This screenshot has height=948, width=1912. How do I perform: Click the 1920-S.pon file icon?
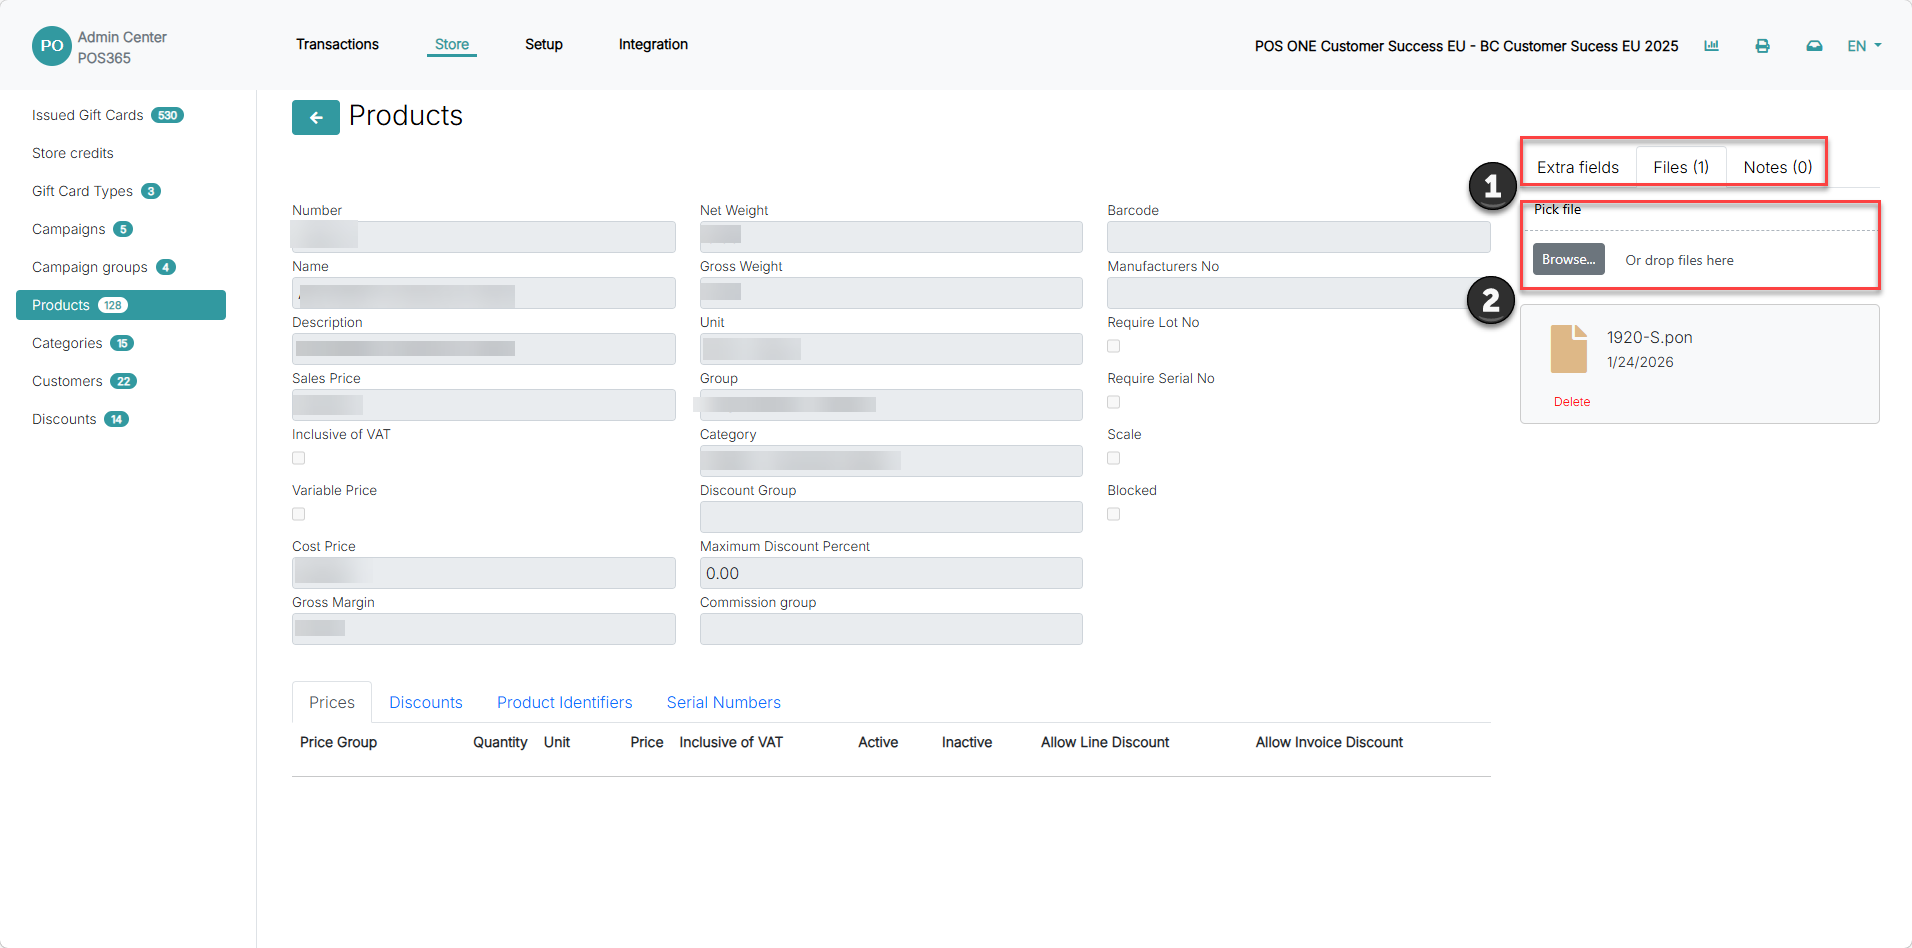(1568, 349)
